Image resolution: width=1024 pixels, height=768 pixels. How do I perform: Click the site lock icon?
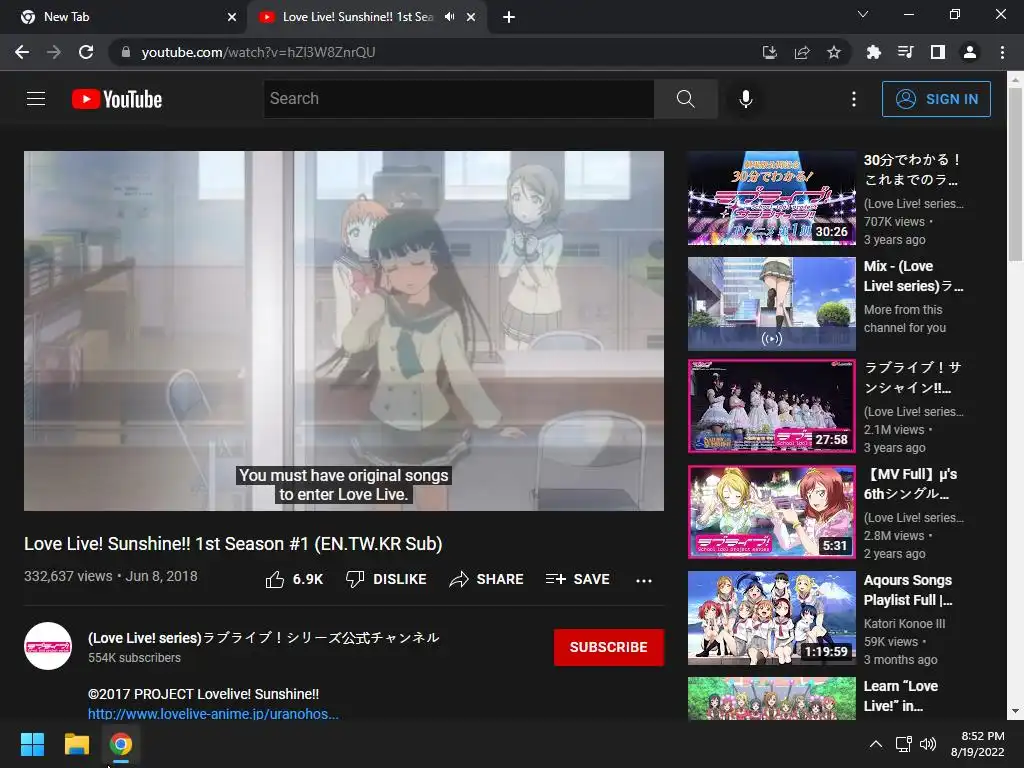tap(125, 52)
